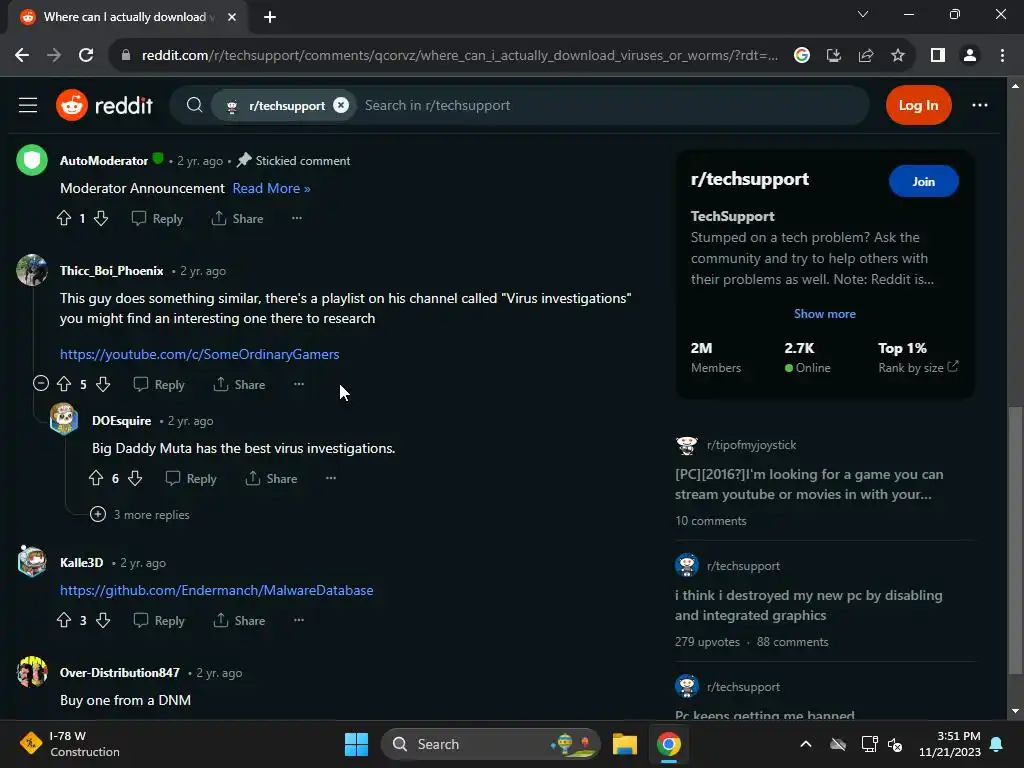
Task: Open more options on AutoModerator comment
Action: click(x=296, y=218)
